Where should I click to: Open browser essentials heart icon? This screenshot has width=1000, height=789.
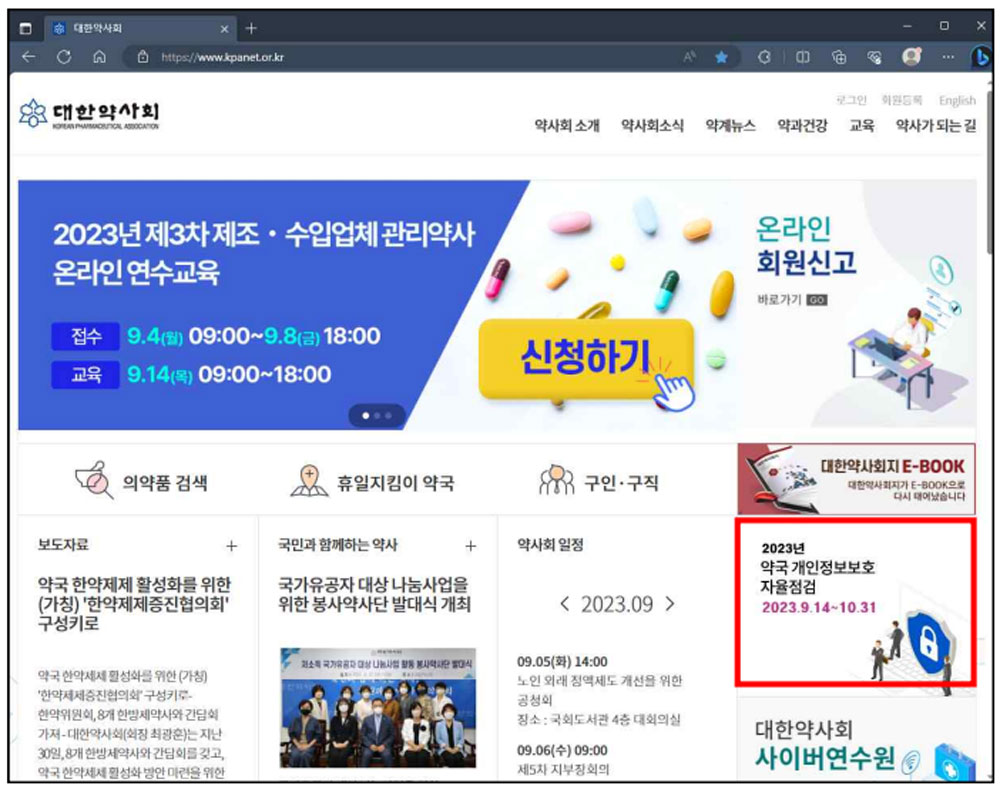coord(874,57)
